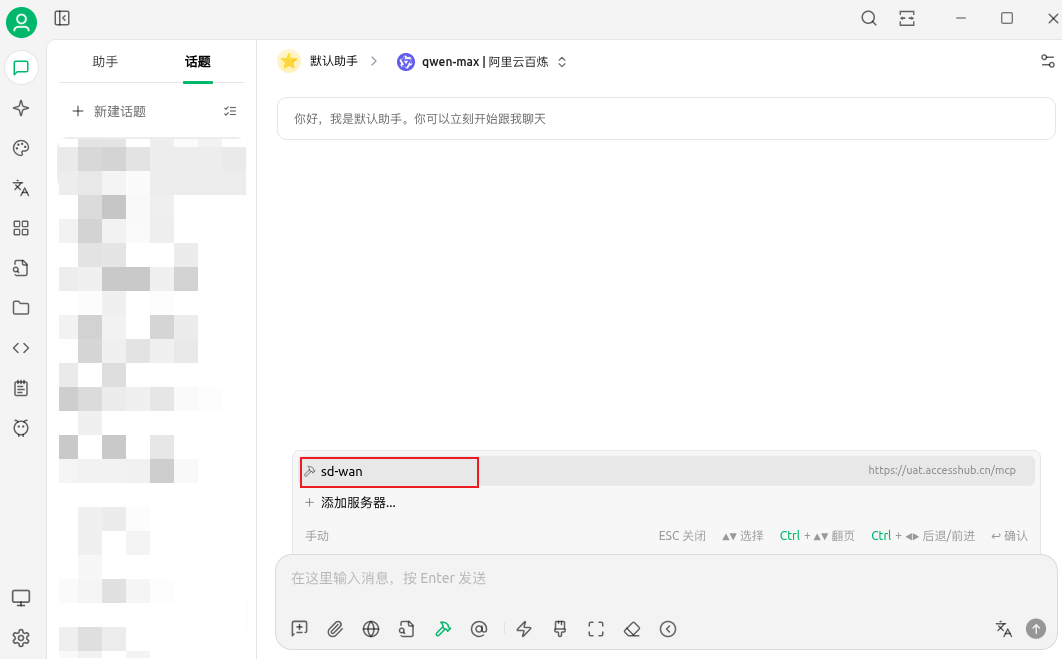The height and width of the screenshot is (659, 1062).
Task: Open the translate page from sidebar
Action: [x=21, y=188]
